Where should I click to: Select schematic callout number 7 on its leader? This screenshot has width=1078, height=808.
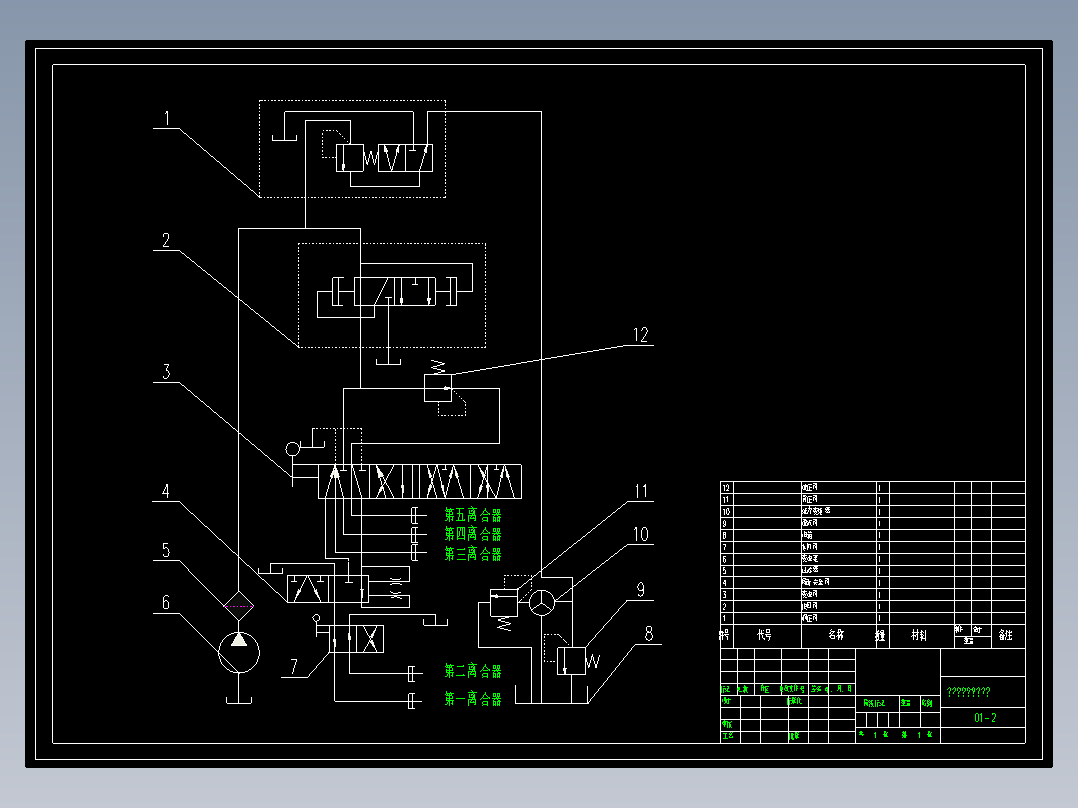point(294,667)
